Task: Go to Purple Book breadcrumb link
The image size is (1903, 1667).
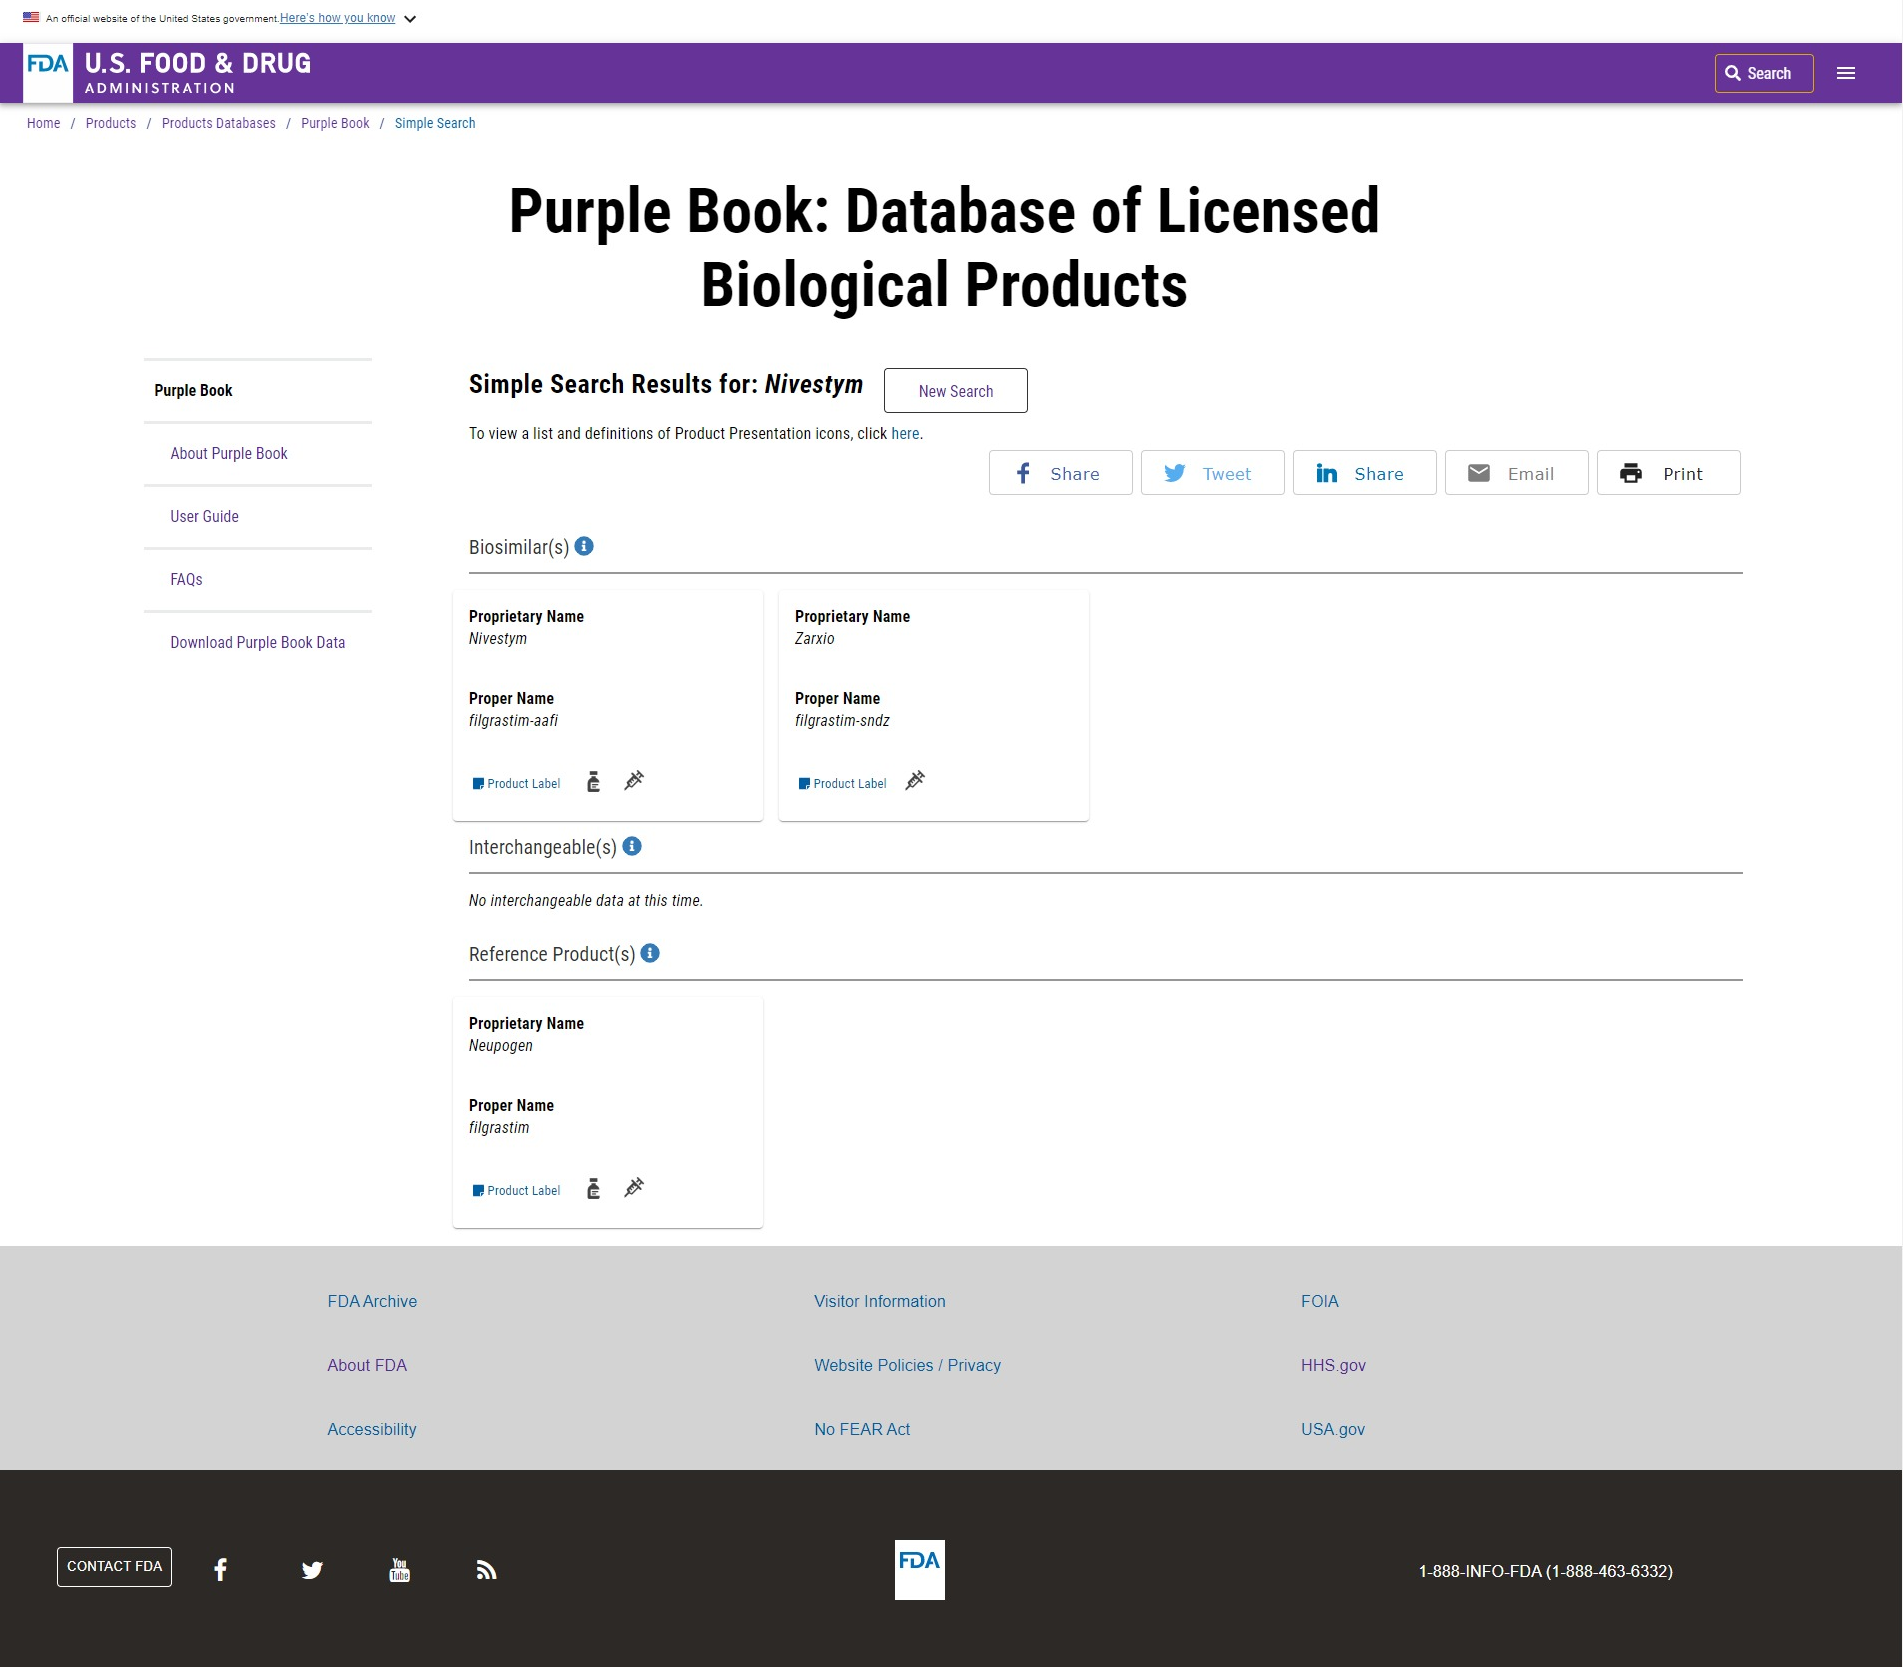Action: (335, 123)
